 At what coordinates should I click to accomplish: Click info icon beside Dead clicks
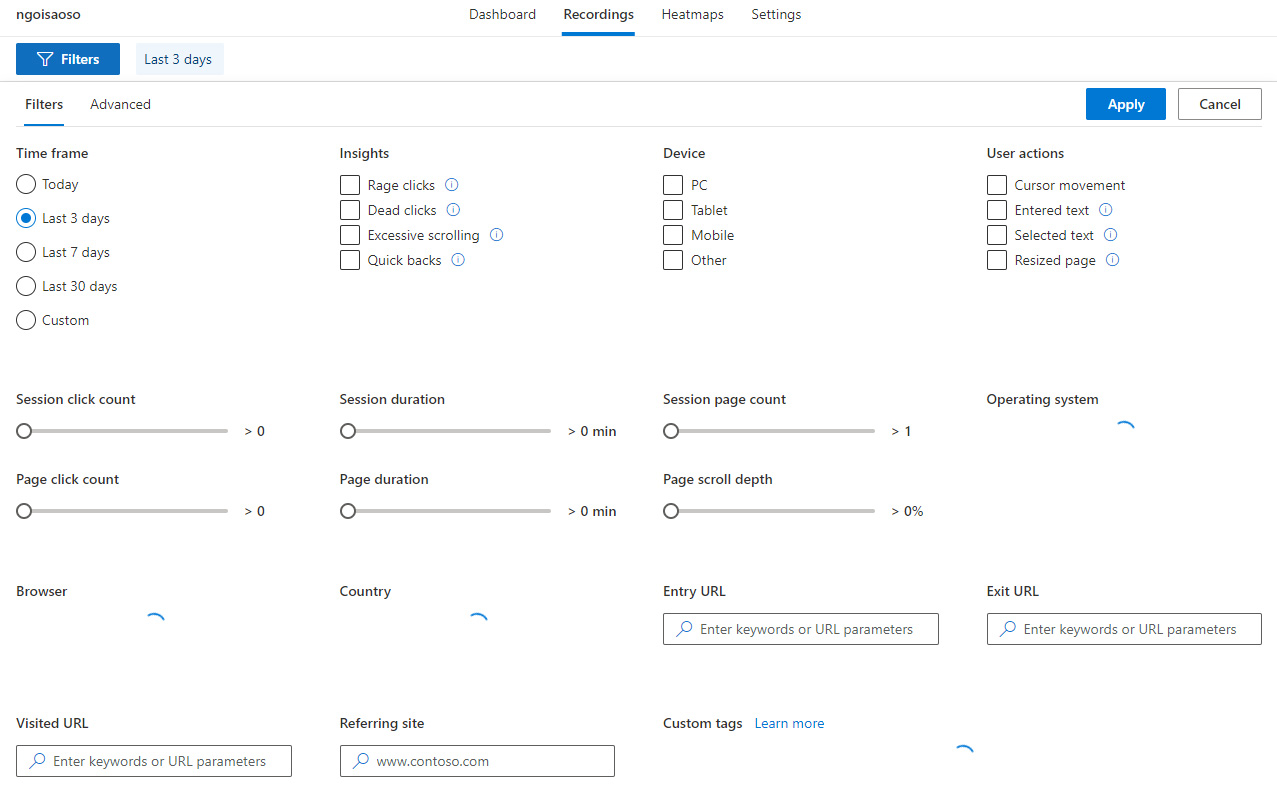coord(453,210)
